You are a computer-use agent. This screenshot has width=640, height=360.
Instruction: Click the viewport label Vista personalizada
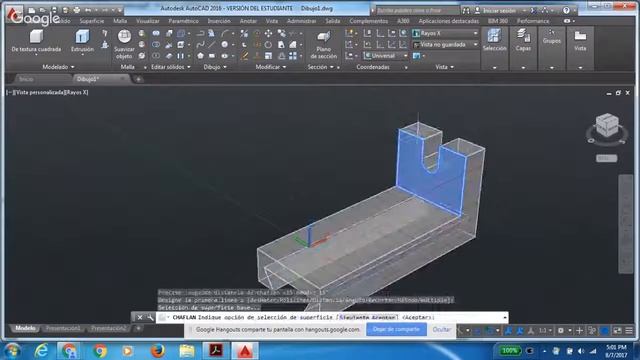(x=39, y=92)
